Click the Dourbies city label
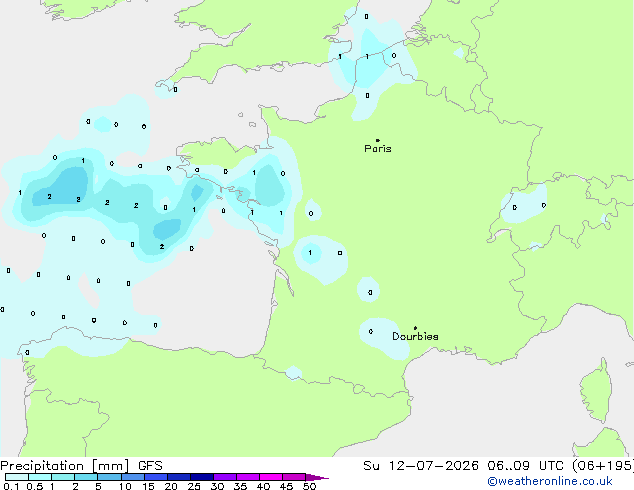This screenshot has width=634, height=490. 415,336
